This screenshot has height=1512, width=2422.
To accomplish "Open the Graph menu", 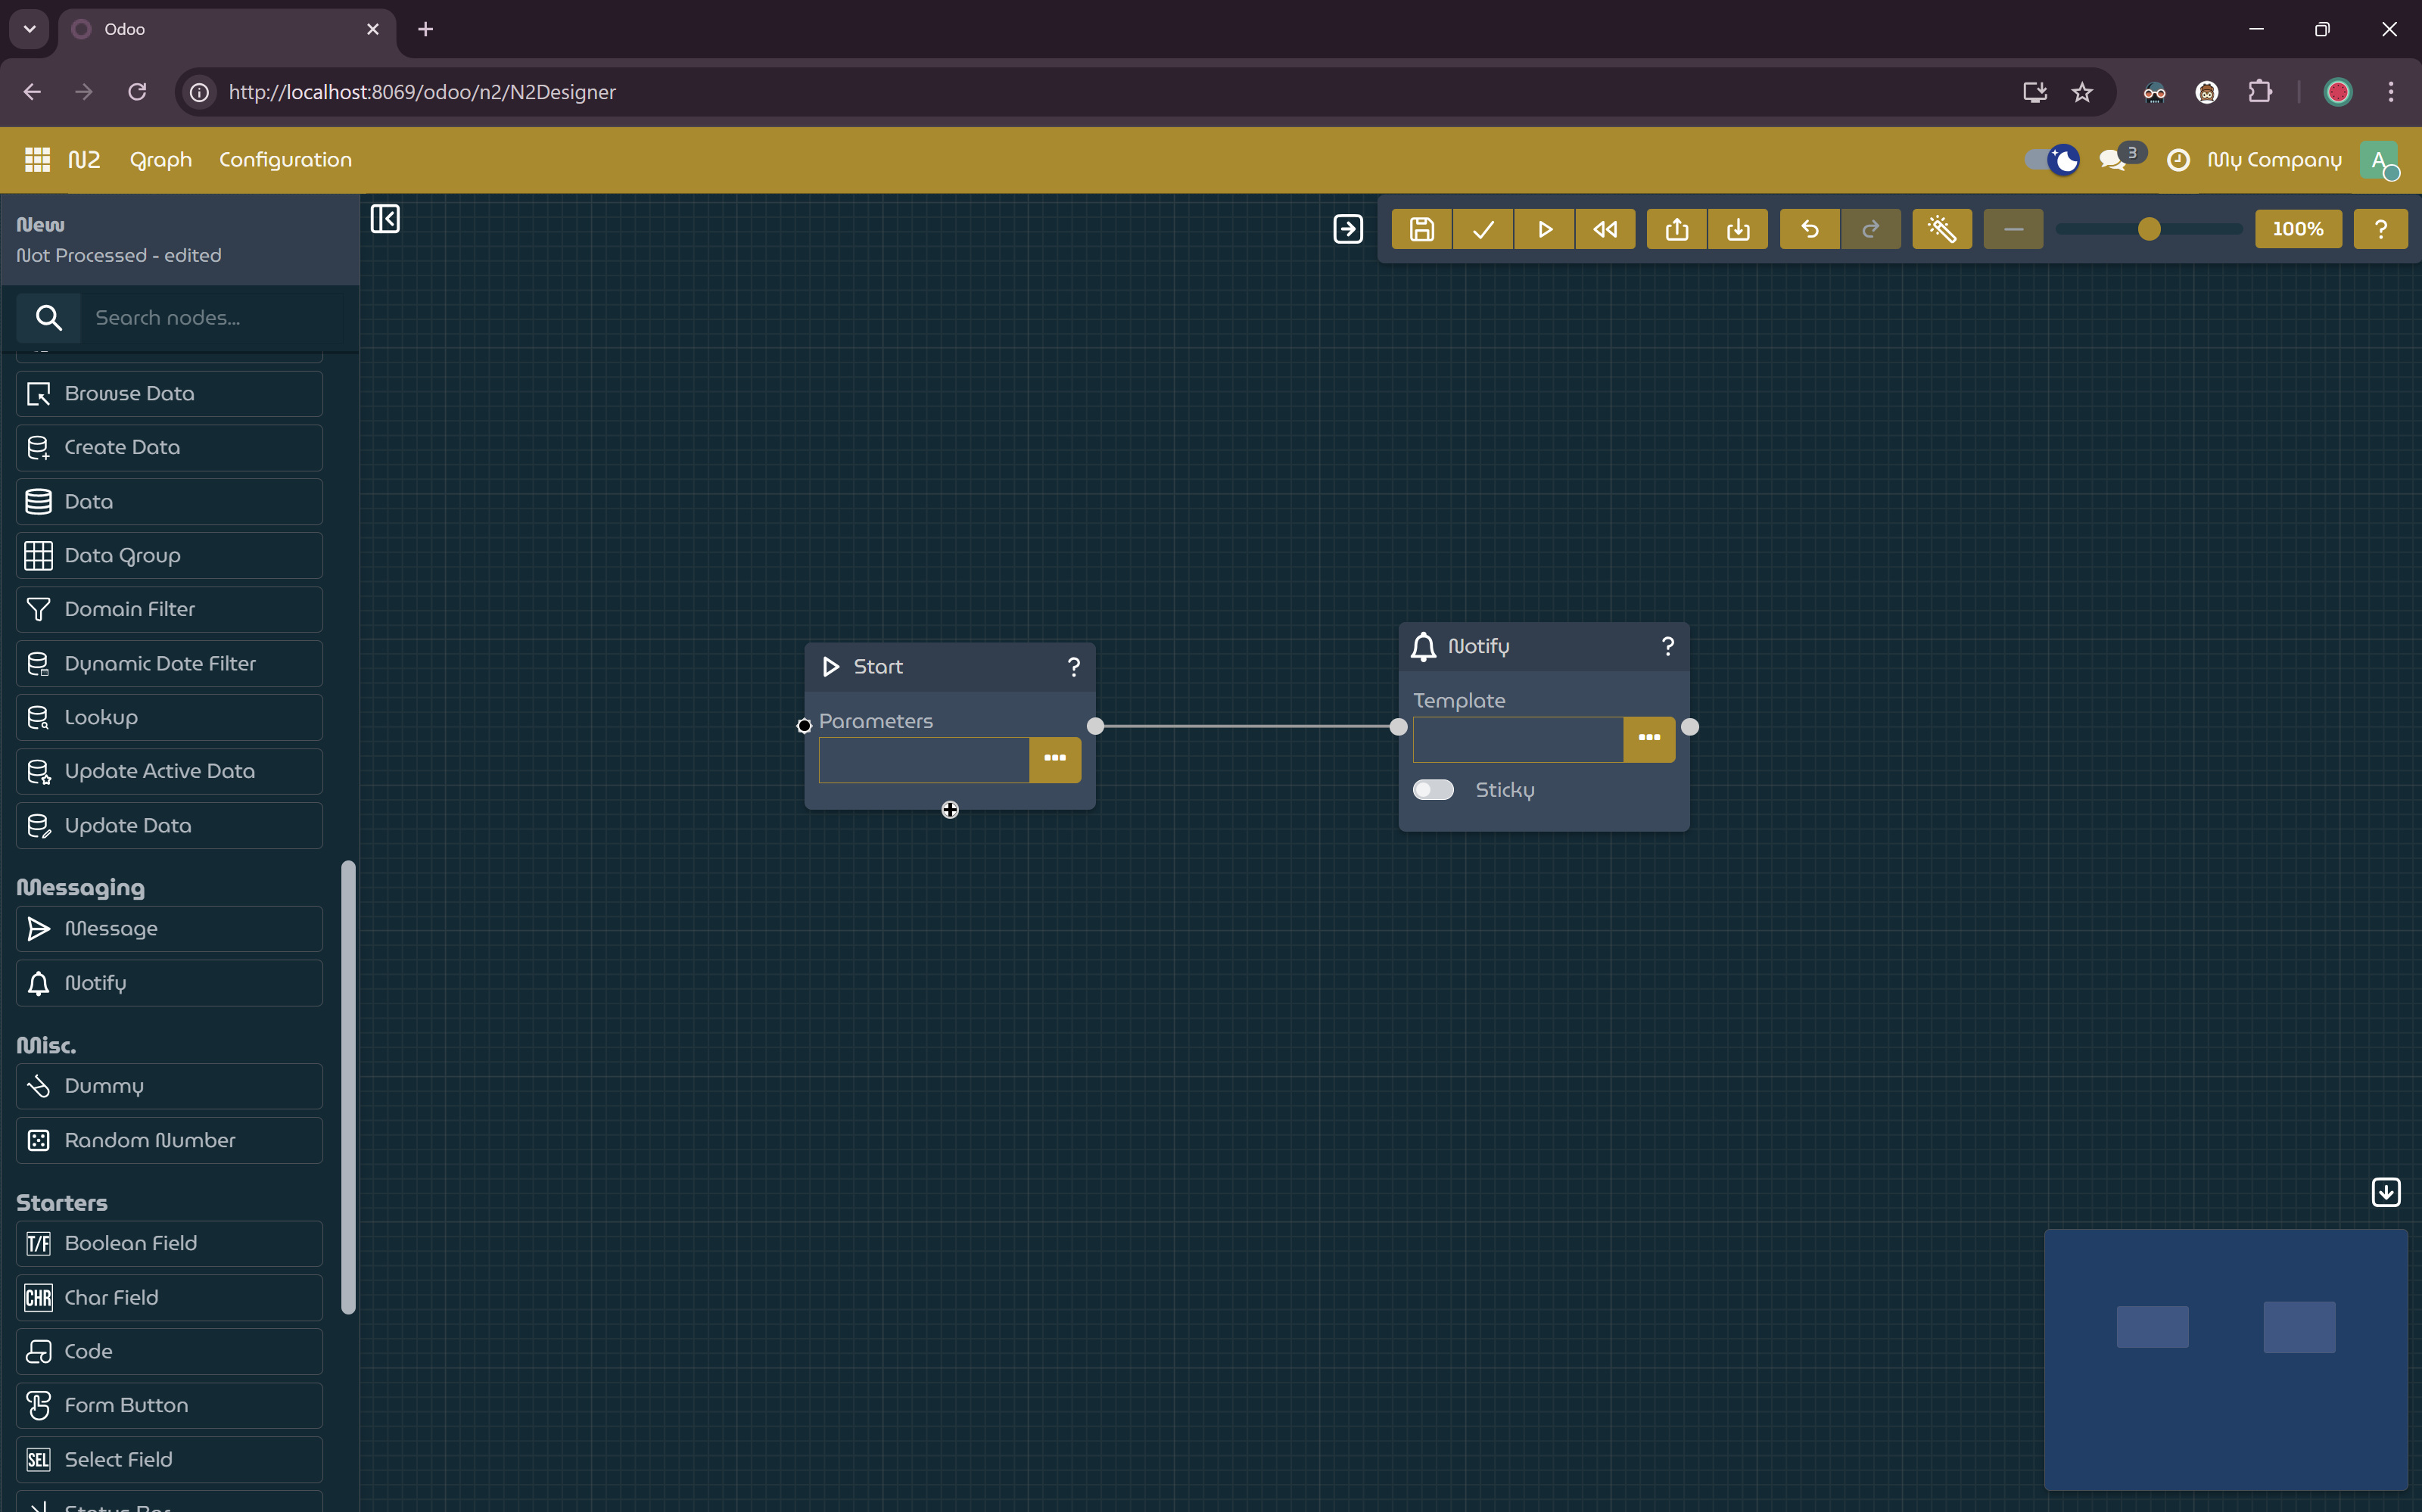I will (160, 159).
